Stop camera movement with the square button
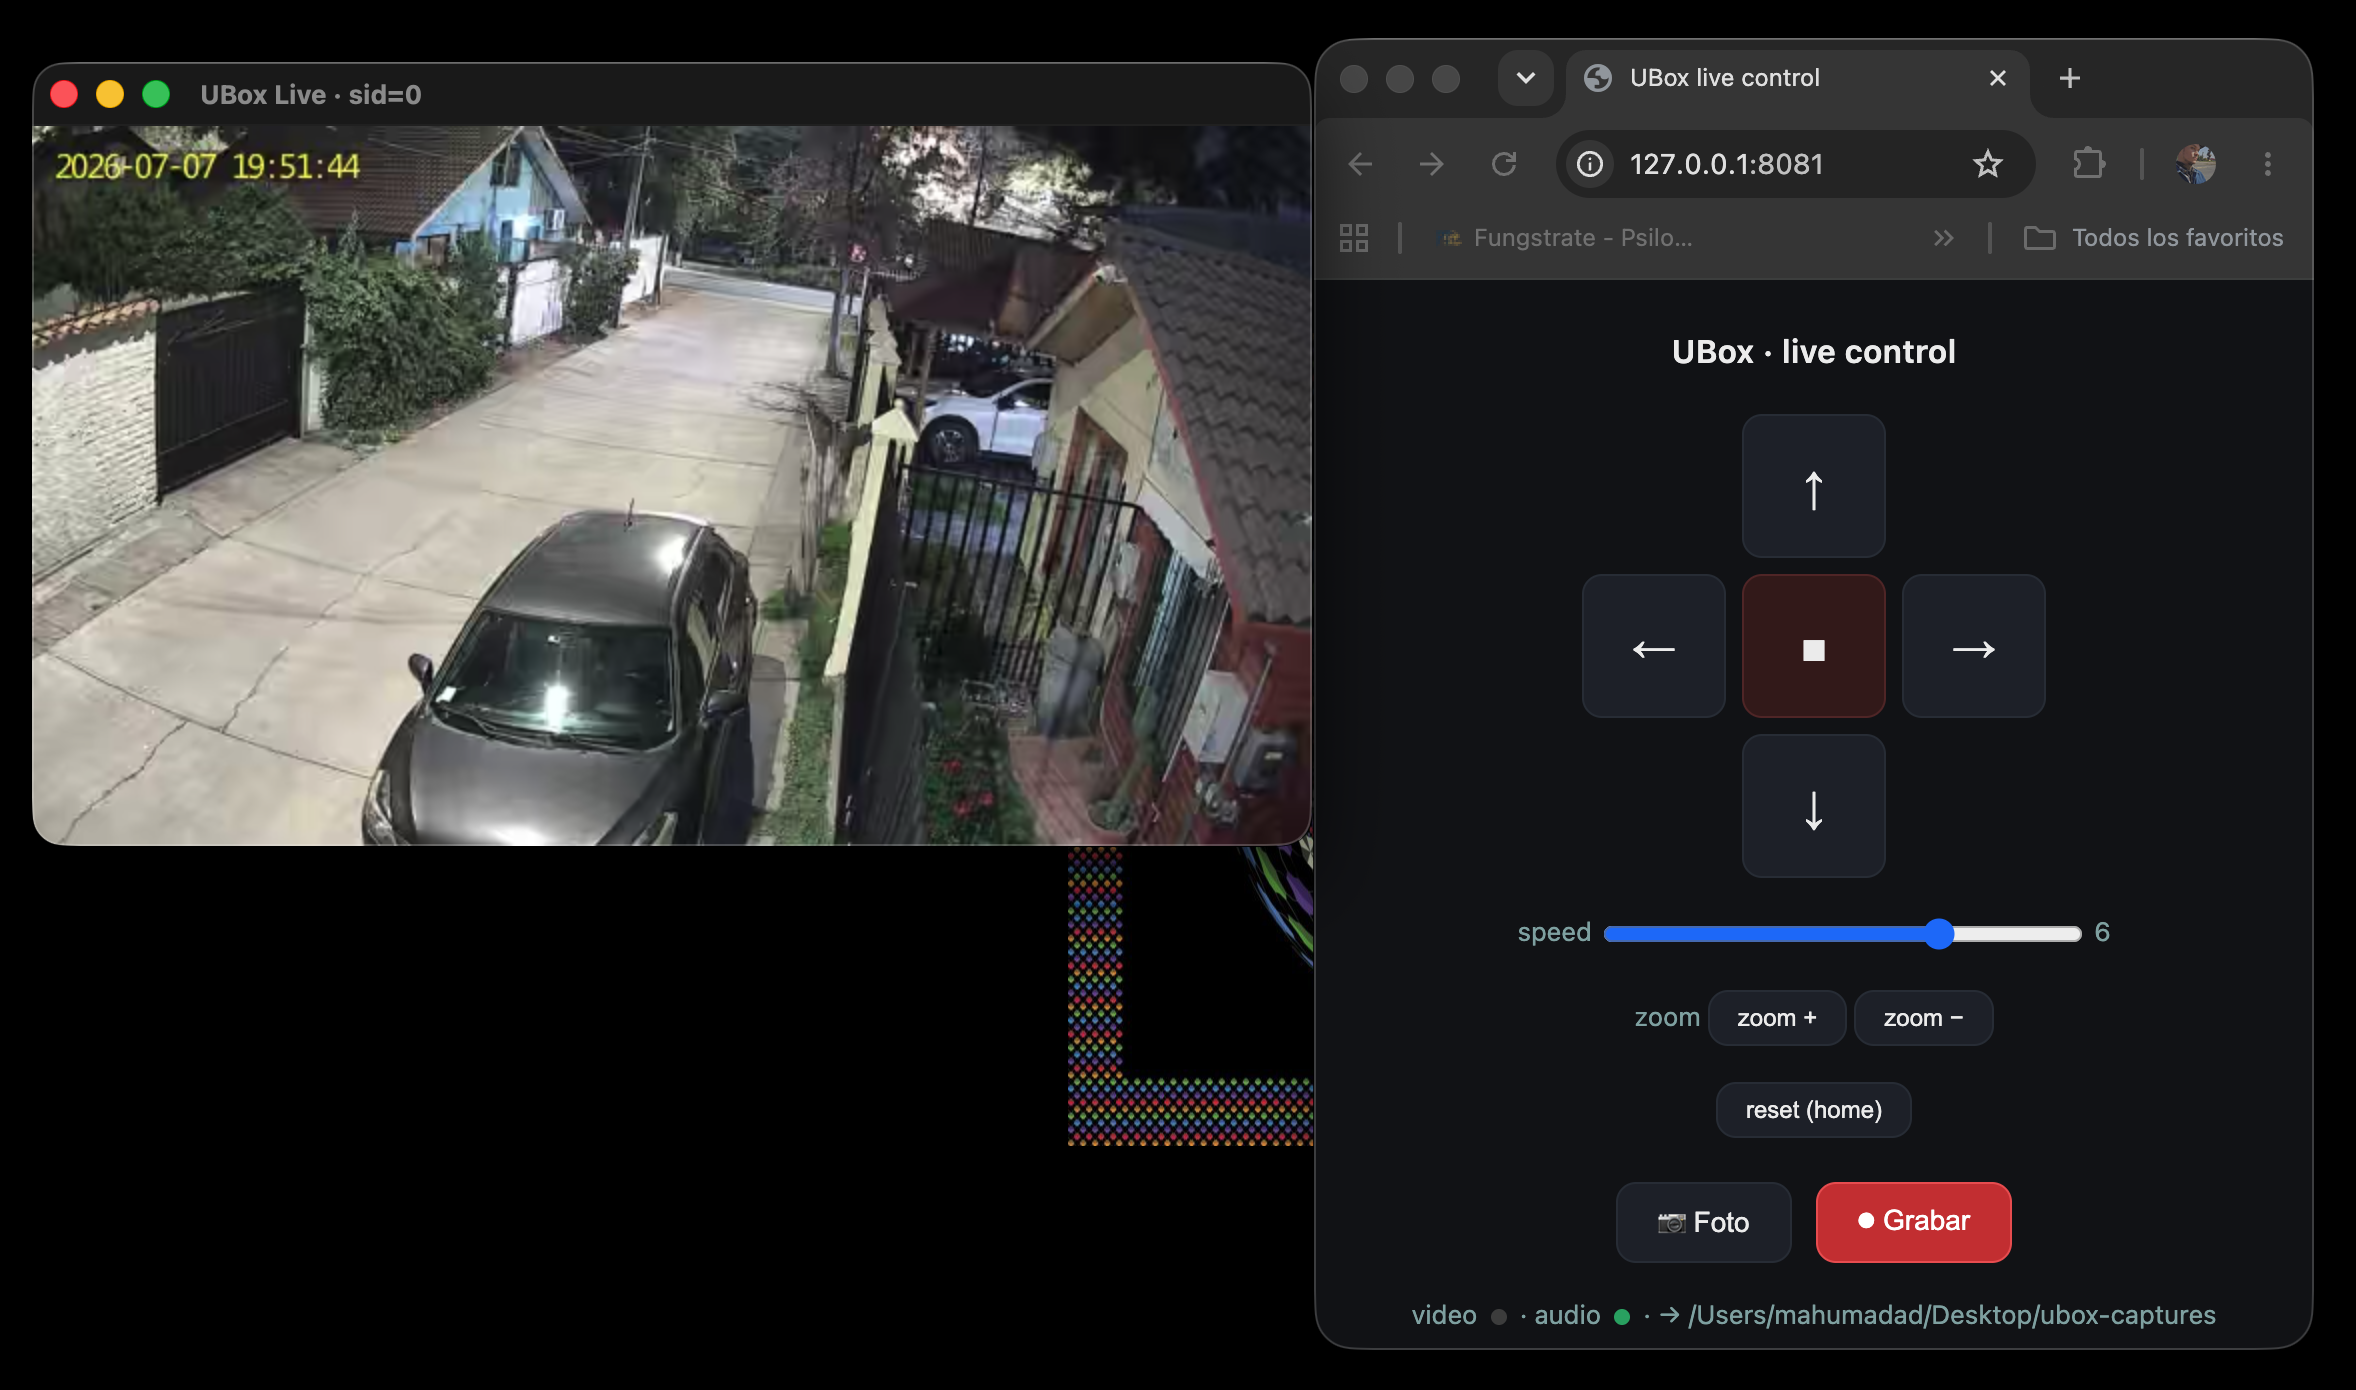The image size is (2356, 1390). tap(1813, 646)
